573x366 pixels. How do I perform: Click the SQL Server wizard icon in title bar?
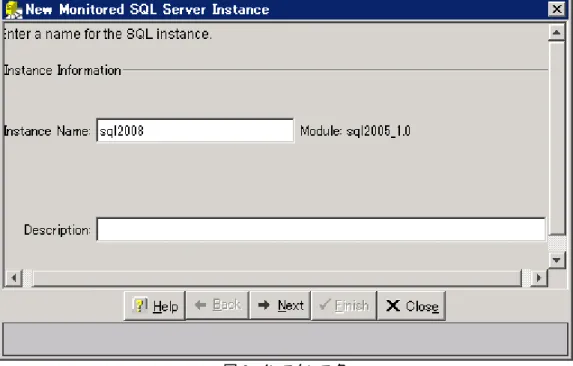tap(14, 9)
